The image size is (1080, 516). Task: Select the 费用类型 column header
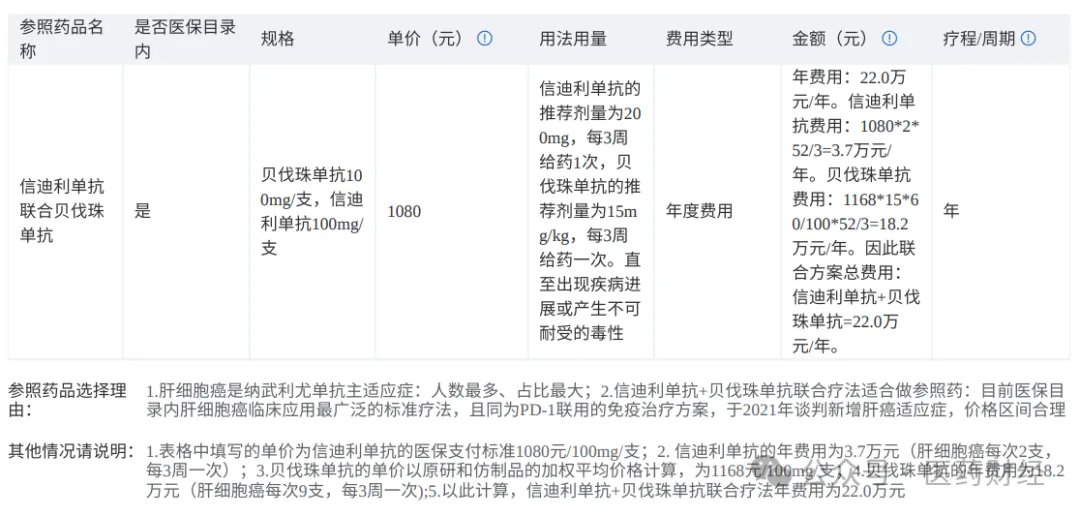point(699,39)
